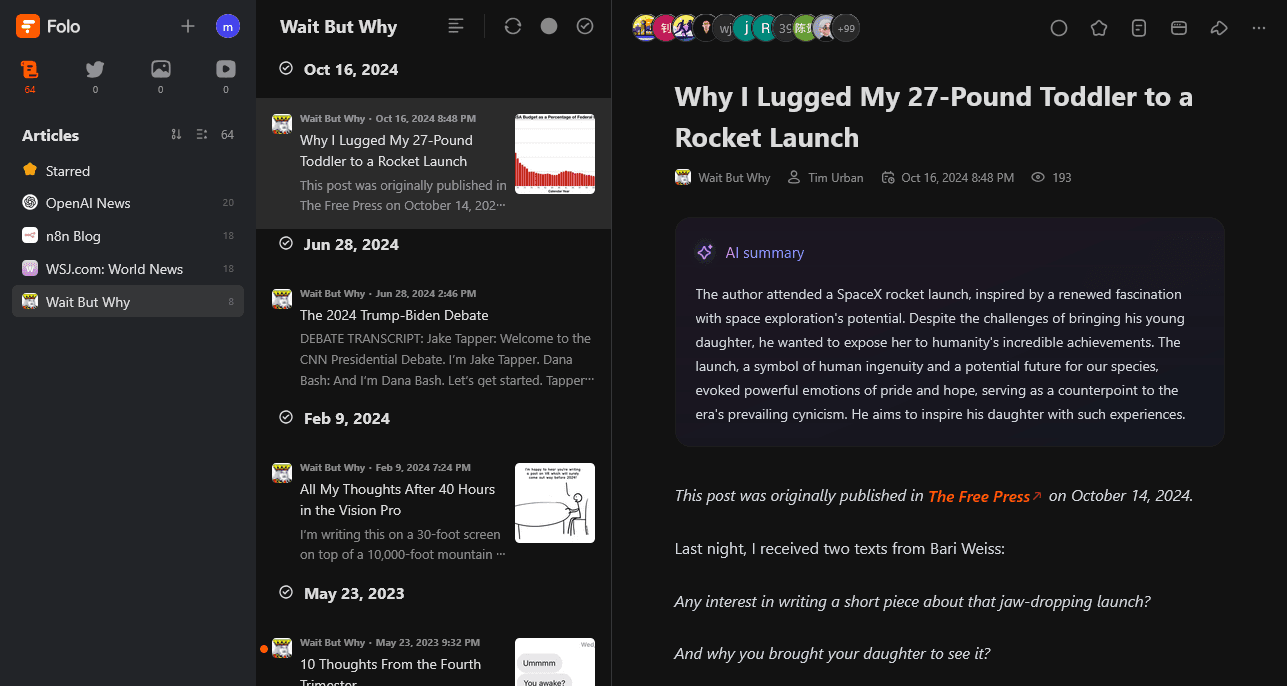Open the Vision Pro article thumbnail
The image size is (1287, 686).
555,503
